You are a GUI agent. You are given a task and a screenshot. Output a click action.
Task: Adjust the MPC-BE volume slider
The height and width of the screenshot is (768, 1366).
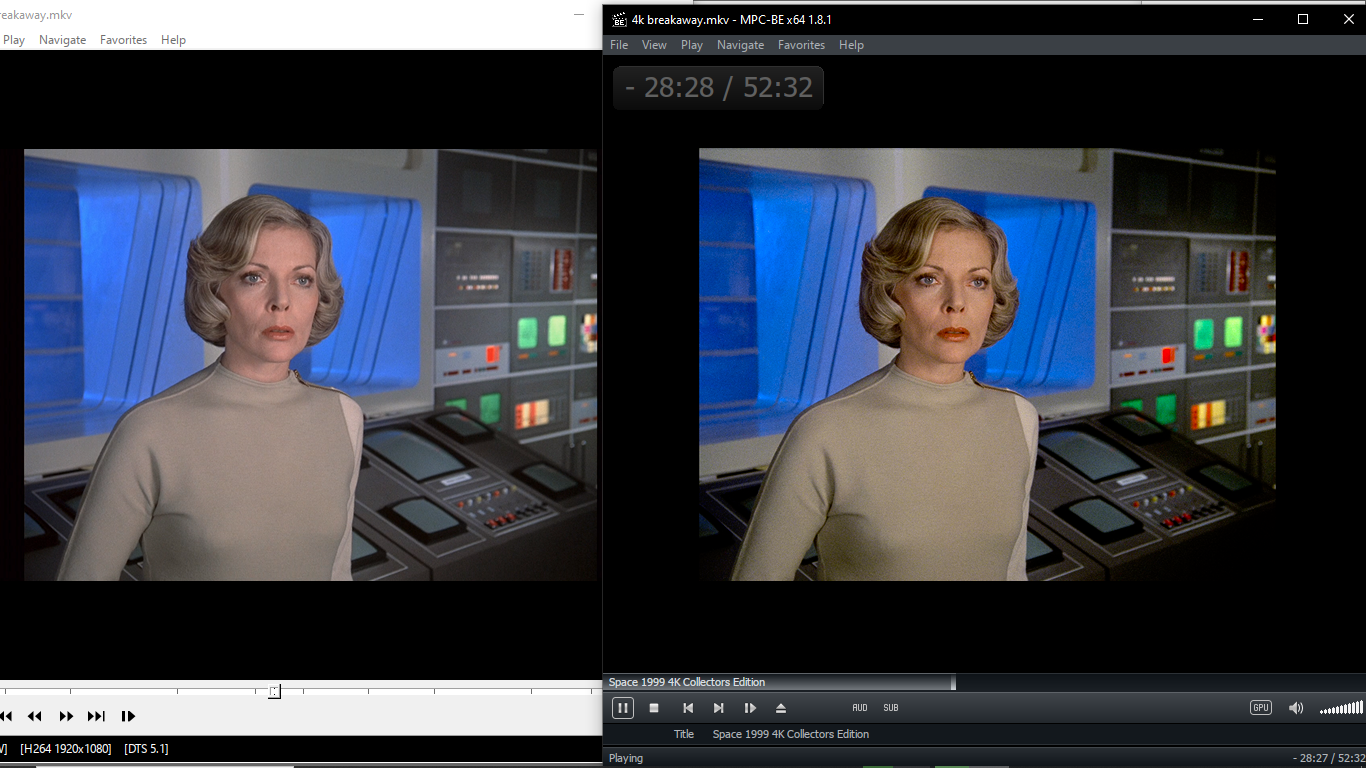(1341, 708)
